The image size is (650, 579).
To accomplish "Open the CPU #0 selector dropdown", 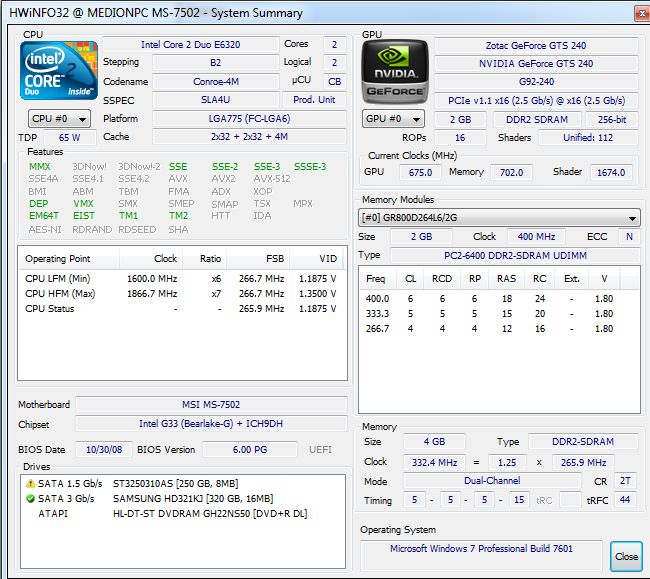I will (x=59, y=119).
